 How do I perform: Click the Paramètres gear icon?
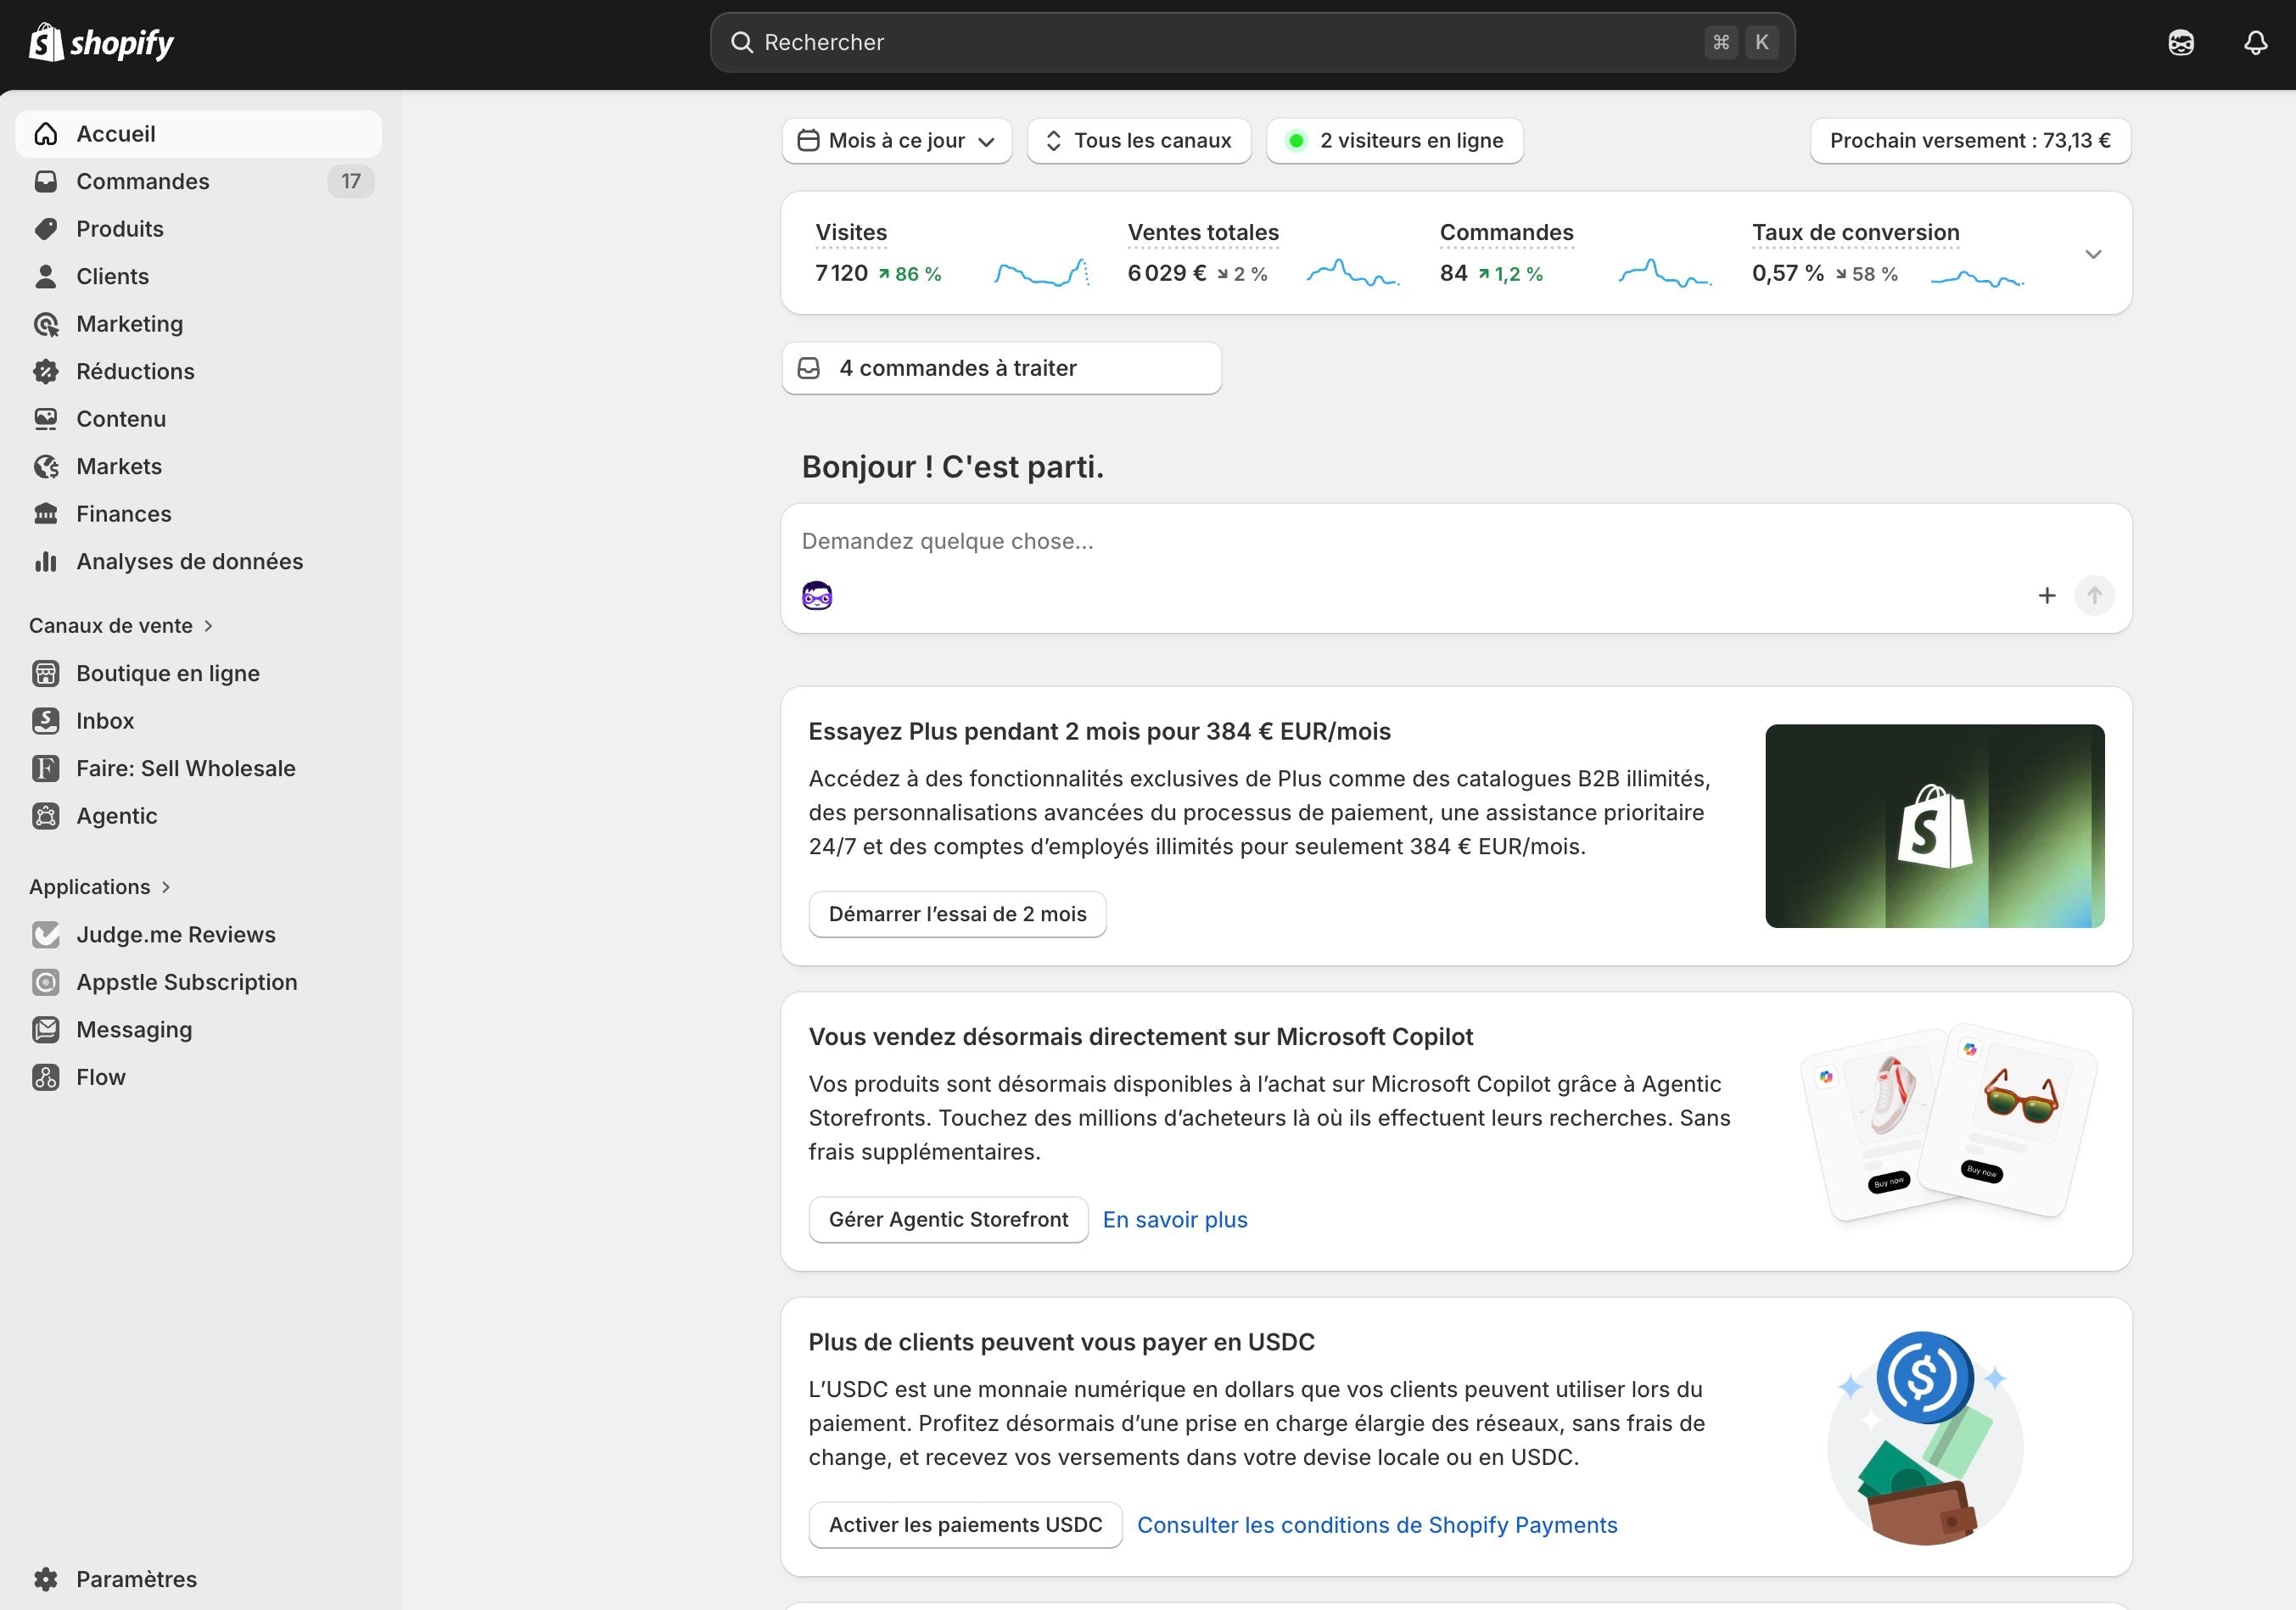tap(46, 1579)
